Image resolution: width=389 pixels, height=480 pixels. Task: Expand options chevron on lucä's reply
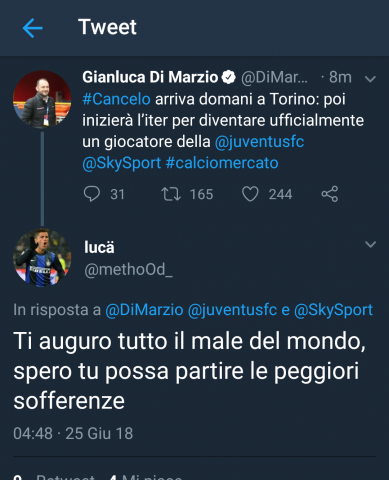pyautogui.click(x=370, y=244)
